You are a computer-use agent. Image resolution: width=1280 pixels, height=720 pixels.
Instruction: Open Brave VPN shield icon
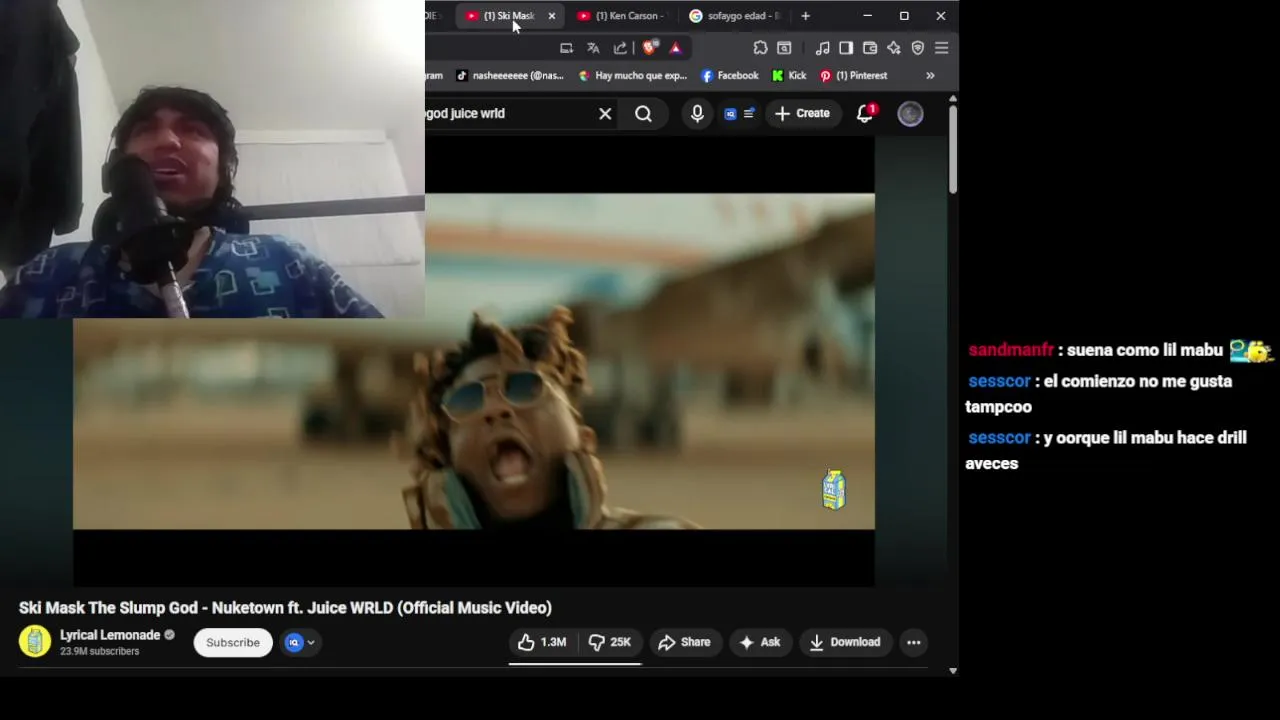coord(918,48)
